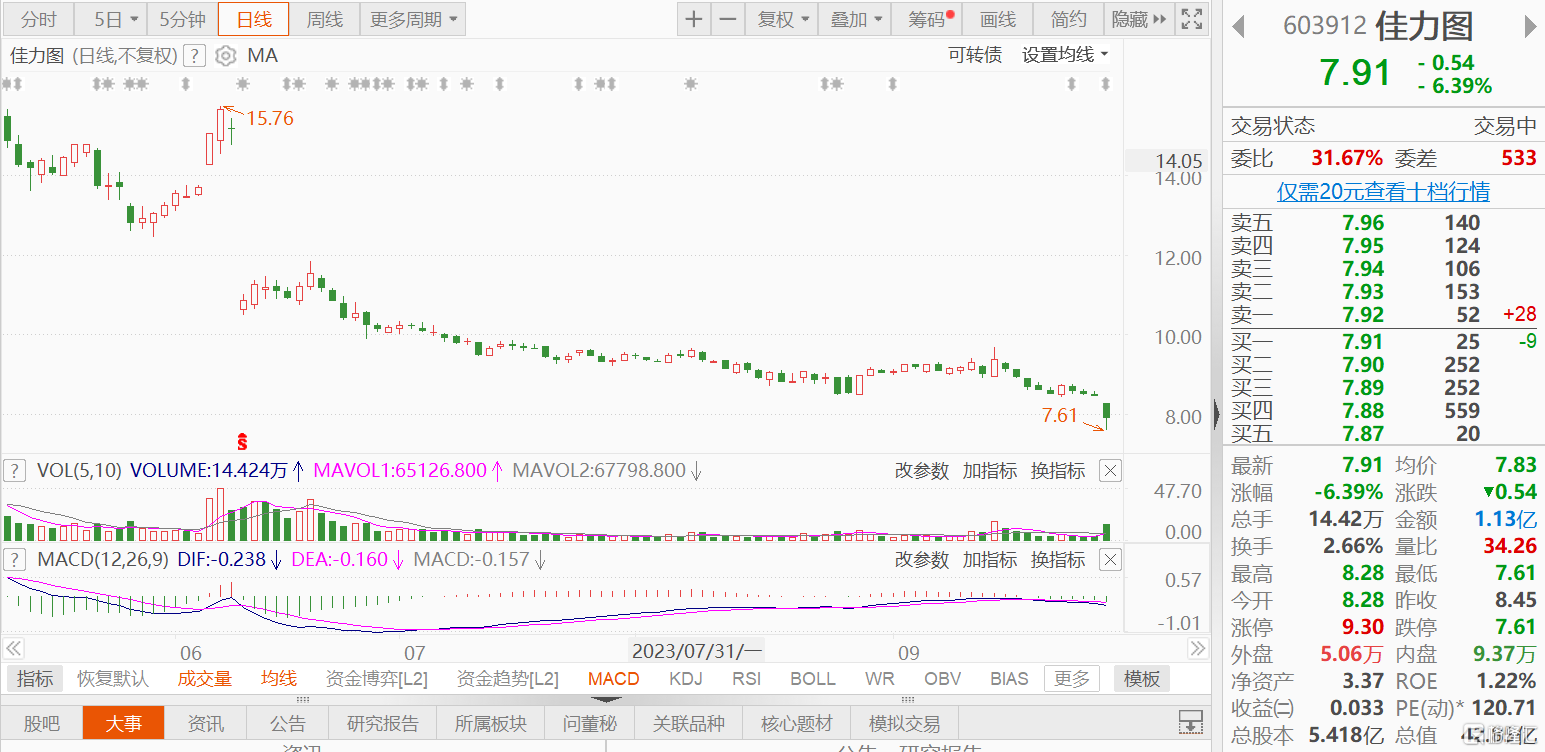
Task: Open 叠加 overlay dropdown
Action: 856,19
